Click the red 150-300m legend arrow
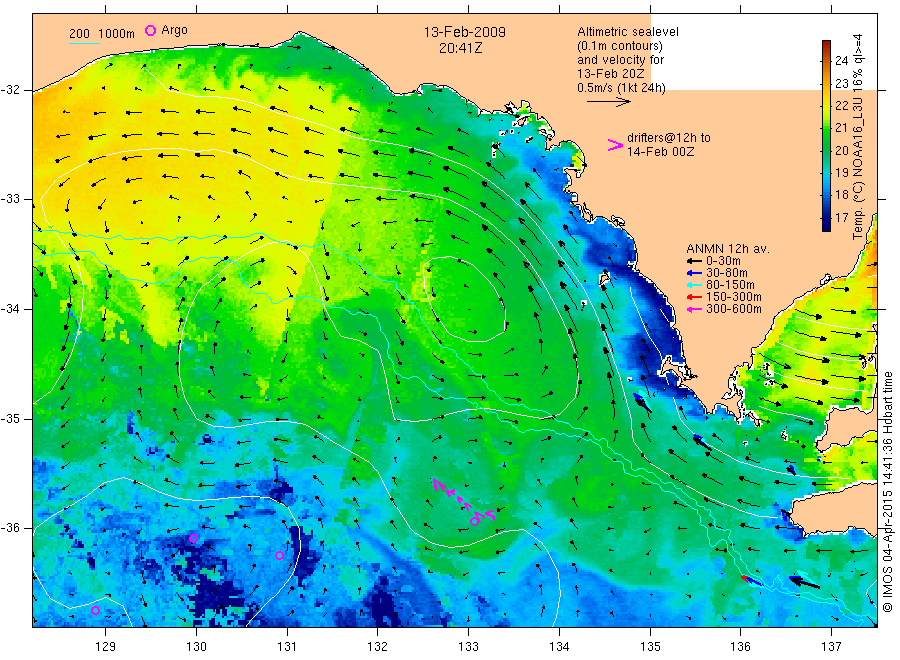900x660 pixels. point(695,297)
